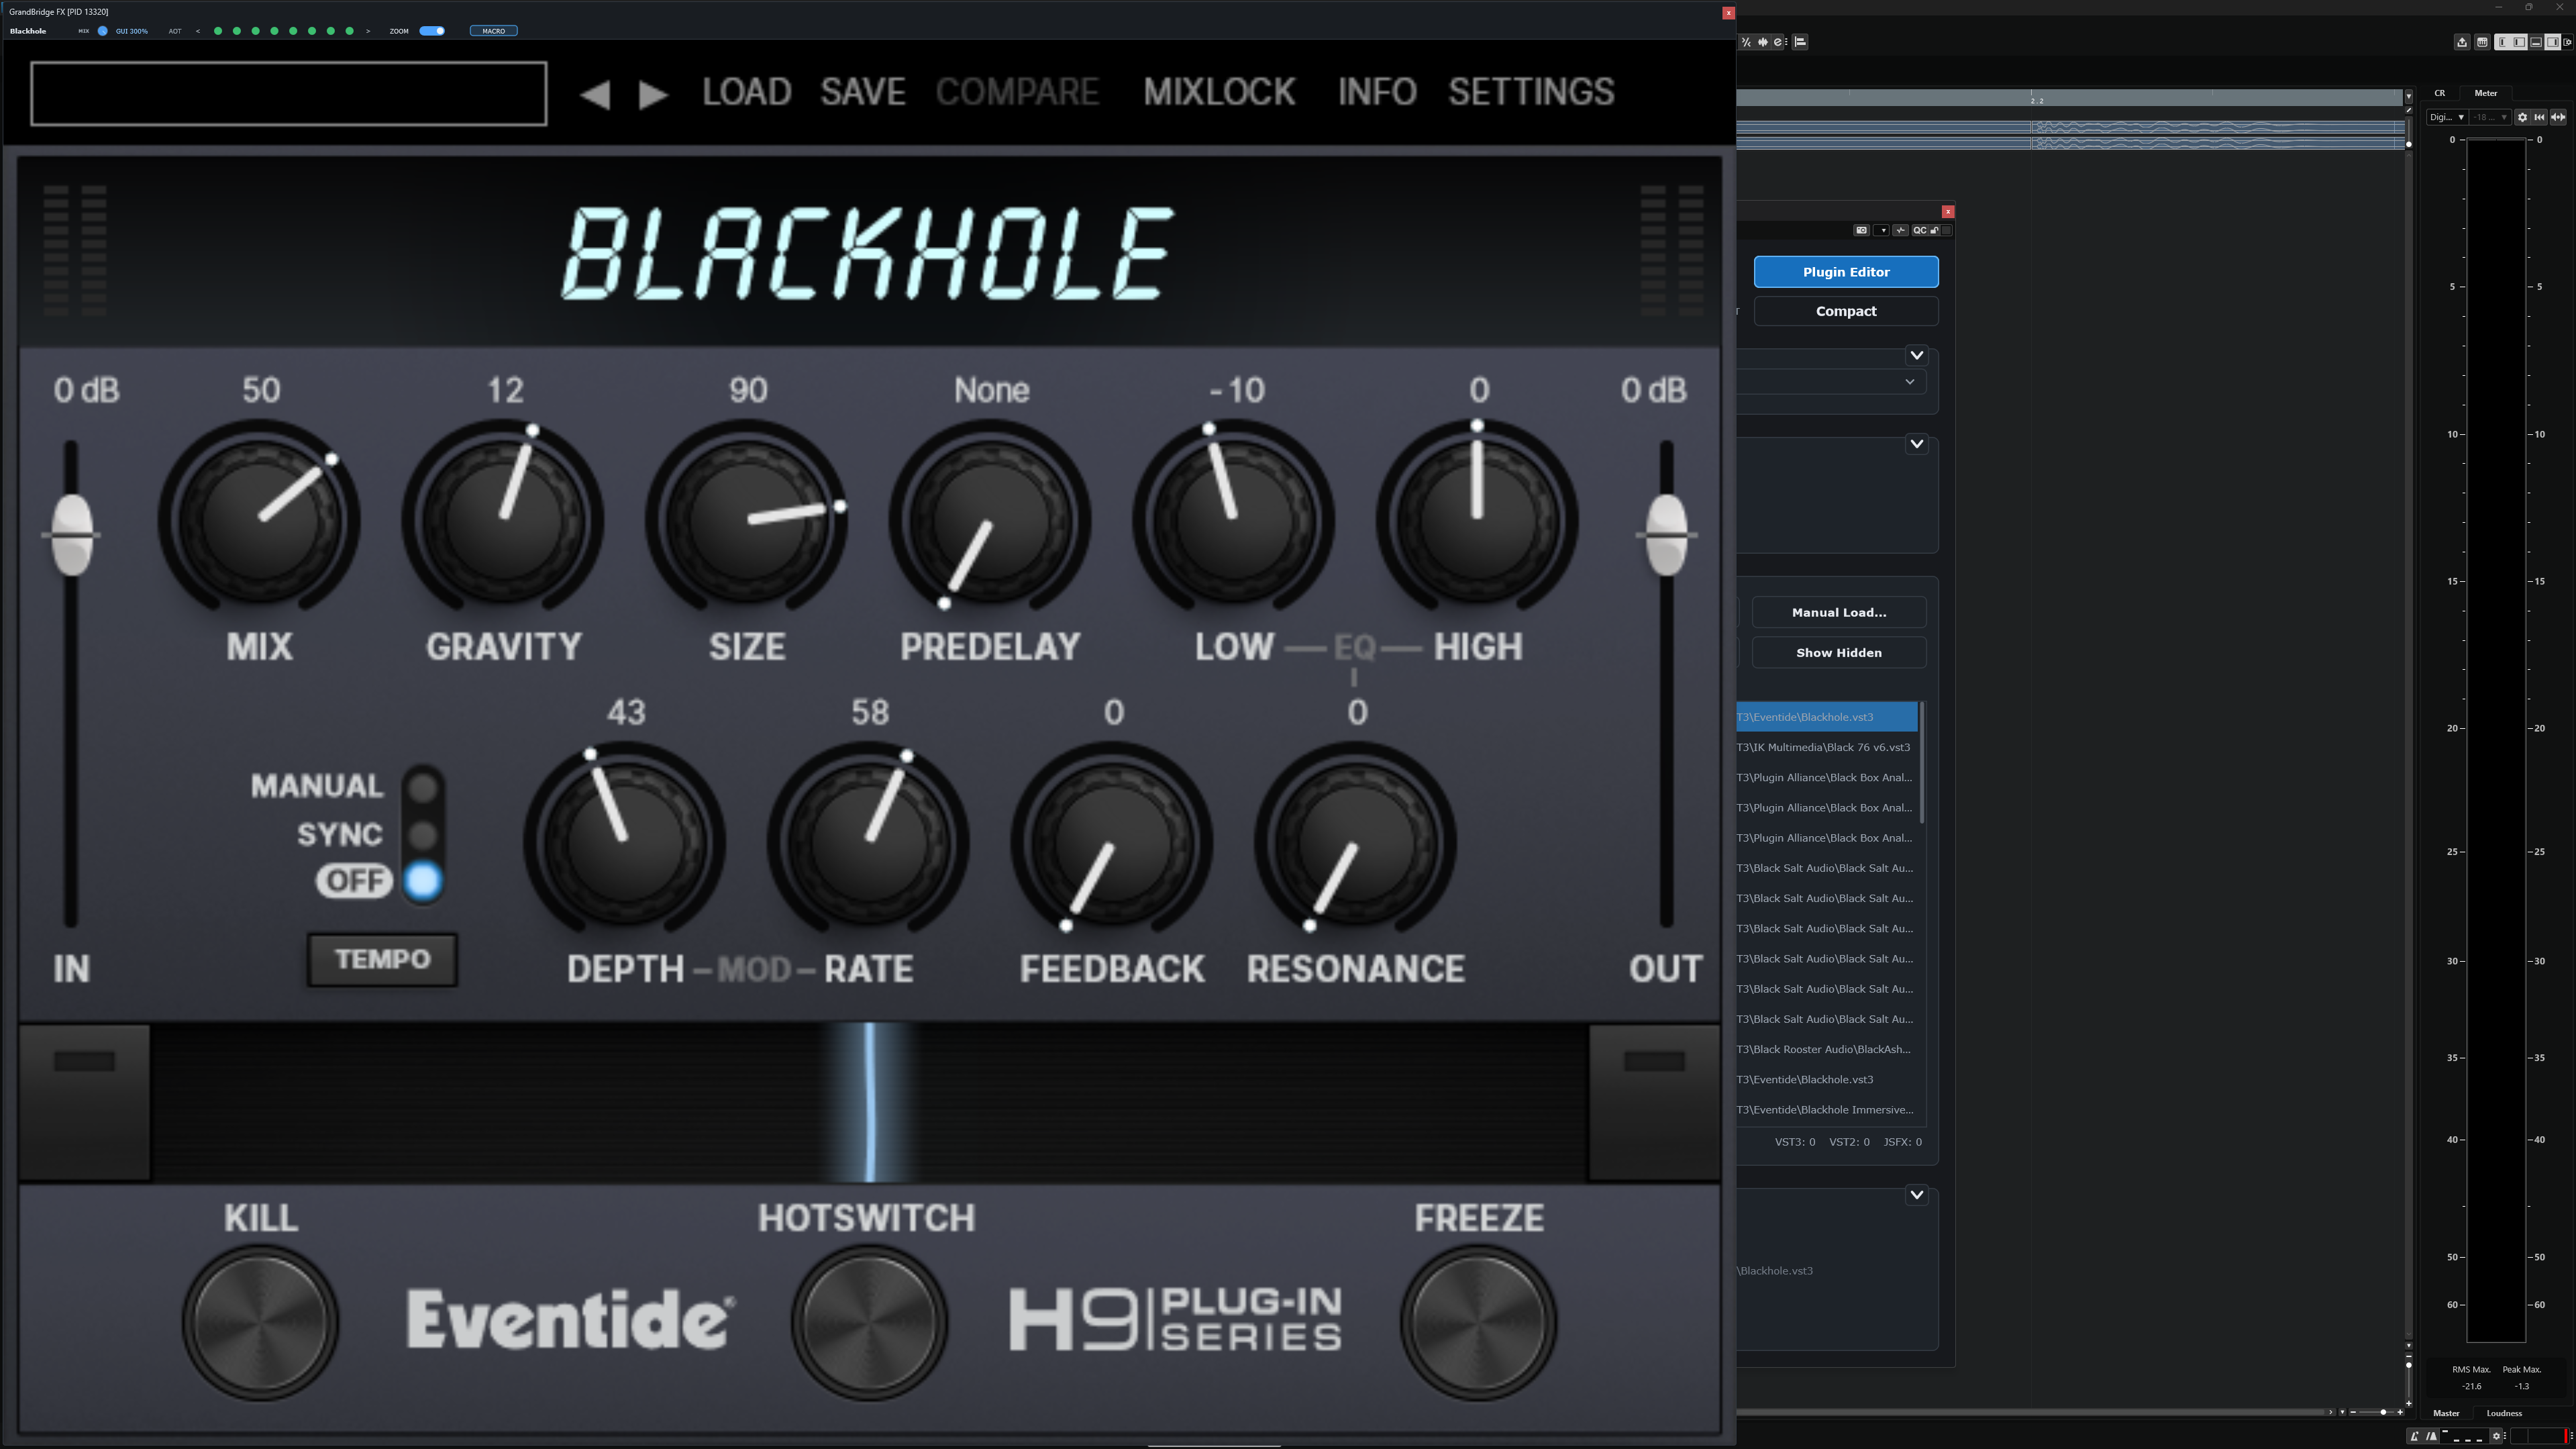The height and width of the screenshot is (1449, 2576).
Task: Click the export upload icon in DAW toolbar
Action: pyautogui.click(x=2462, y=42)
